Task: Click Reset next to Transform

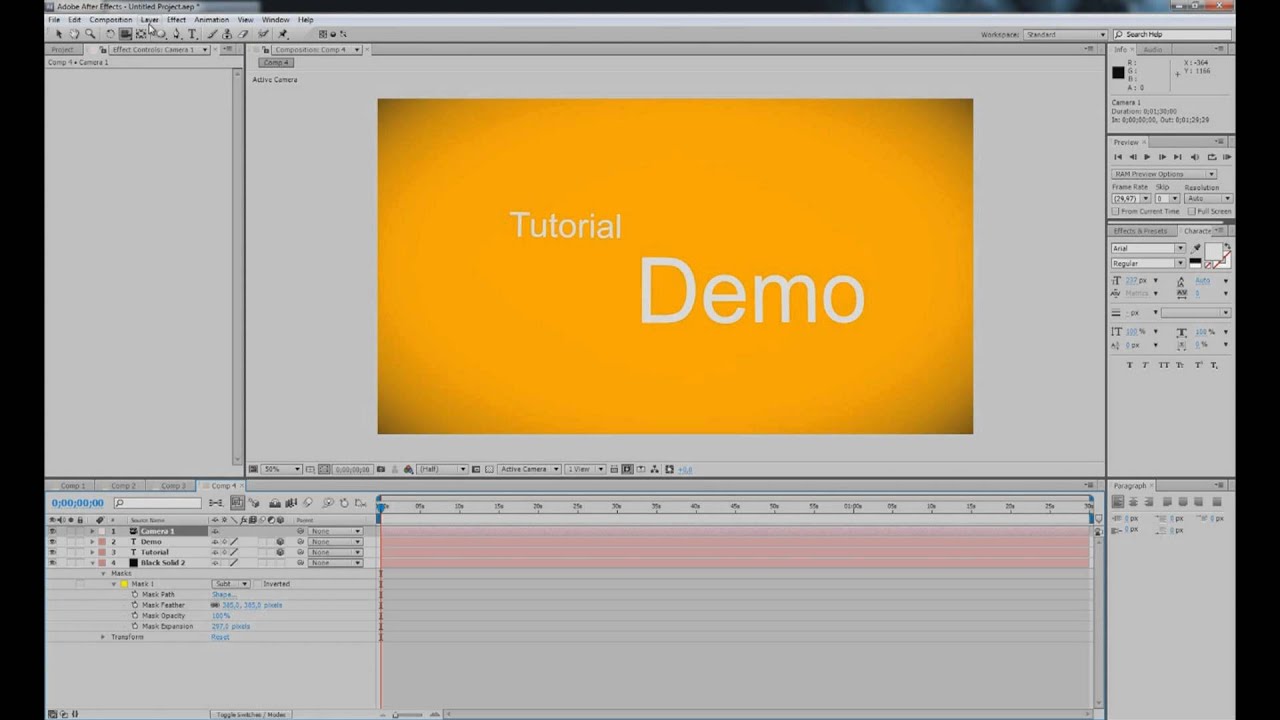Action: click(220, 637)
